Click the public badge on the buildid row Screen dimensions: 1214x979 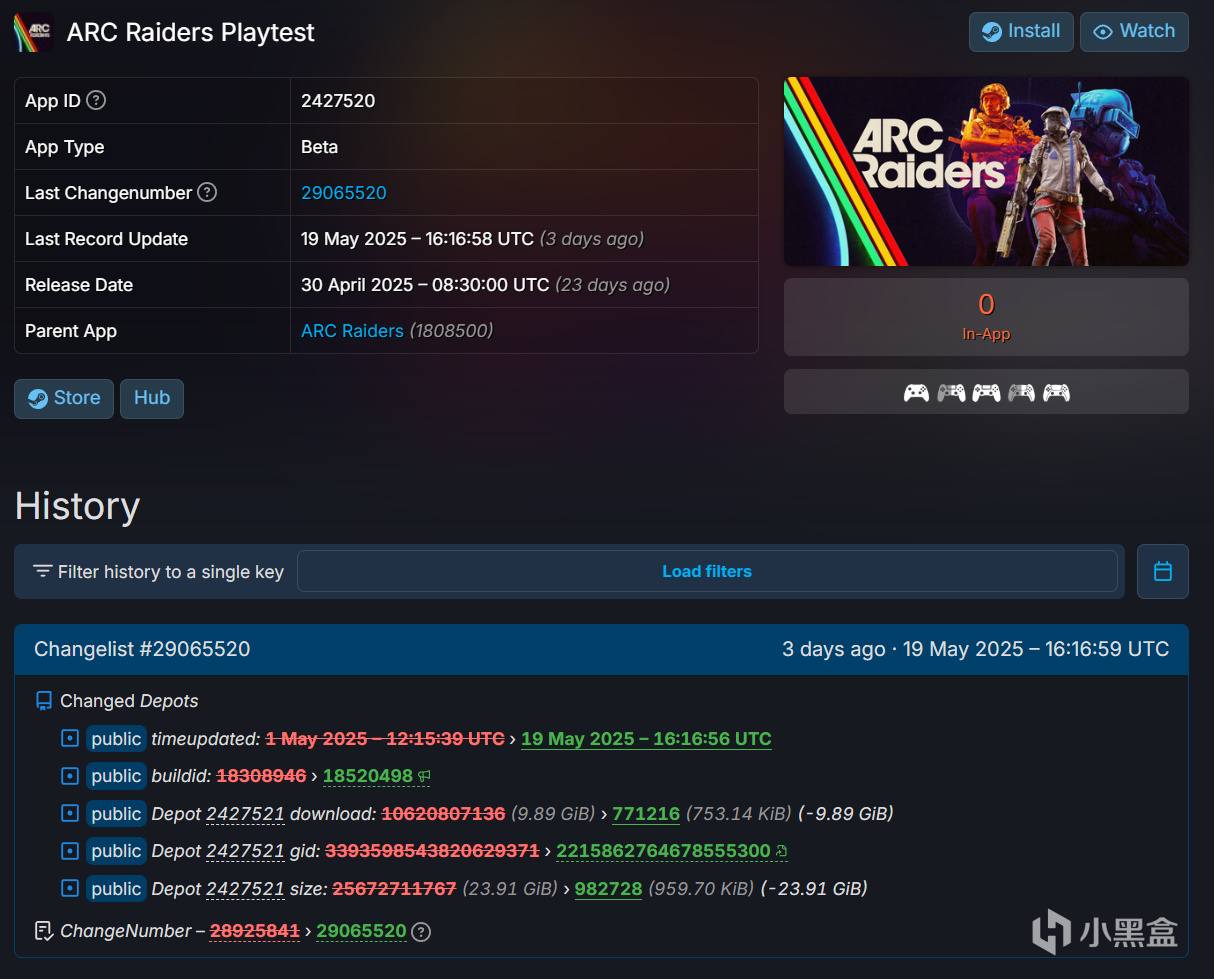coord(116,776)
